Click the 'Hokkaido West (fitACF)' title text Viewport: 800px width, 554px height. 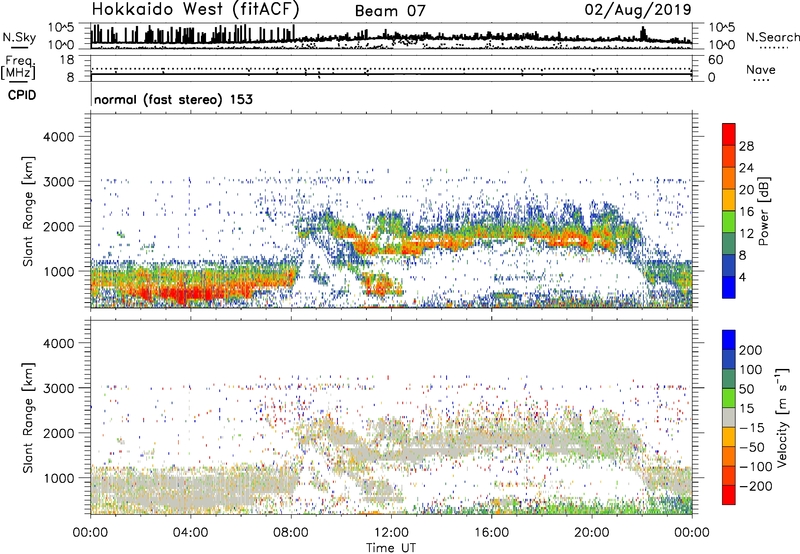coord(195,10)
